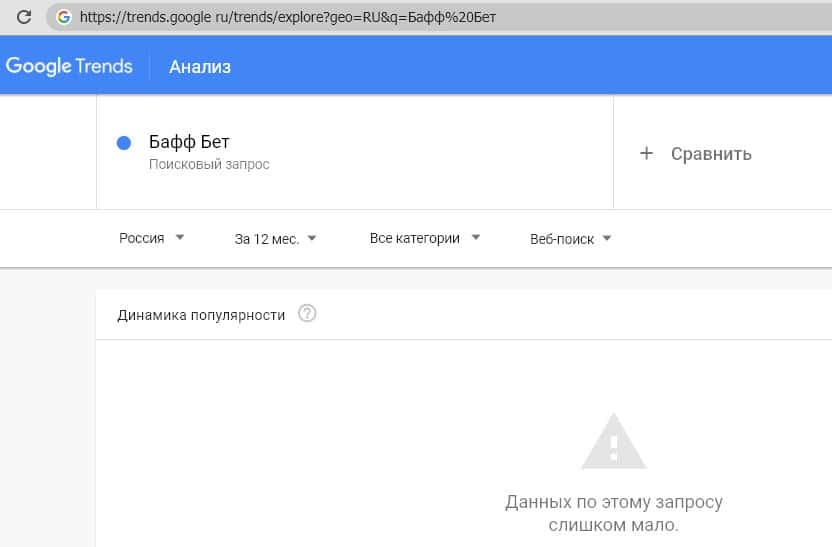The width and height of the screenshot is (832, 547).
Task: Click the down arrow beside Веб-поиск
Action: [607, 239]
